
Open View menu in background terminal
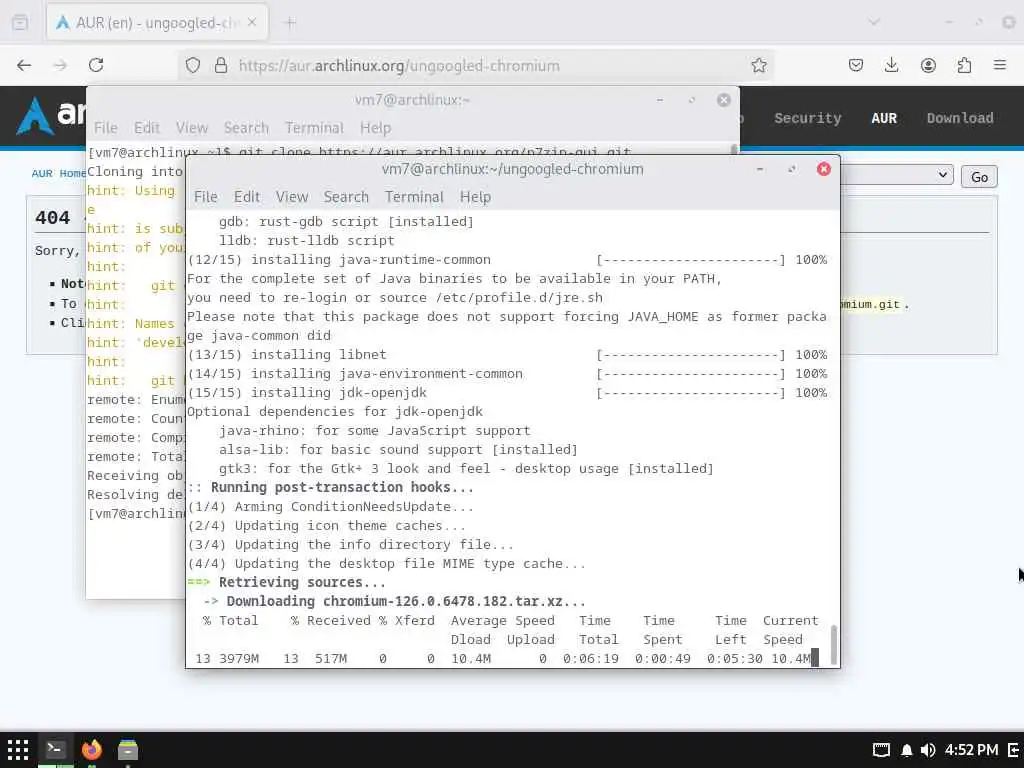pyautogui.click(x=191, y=127)
